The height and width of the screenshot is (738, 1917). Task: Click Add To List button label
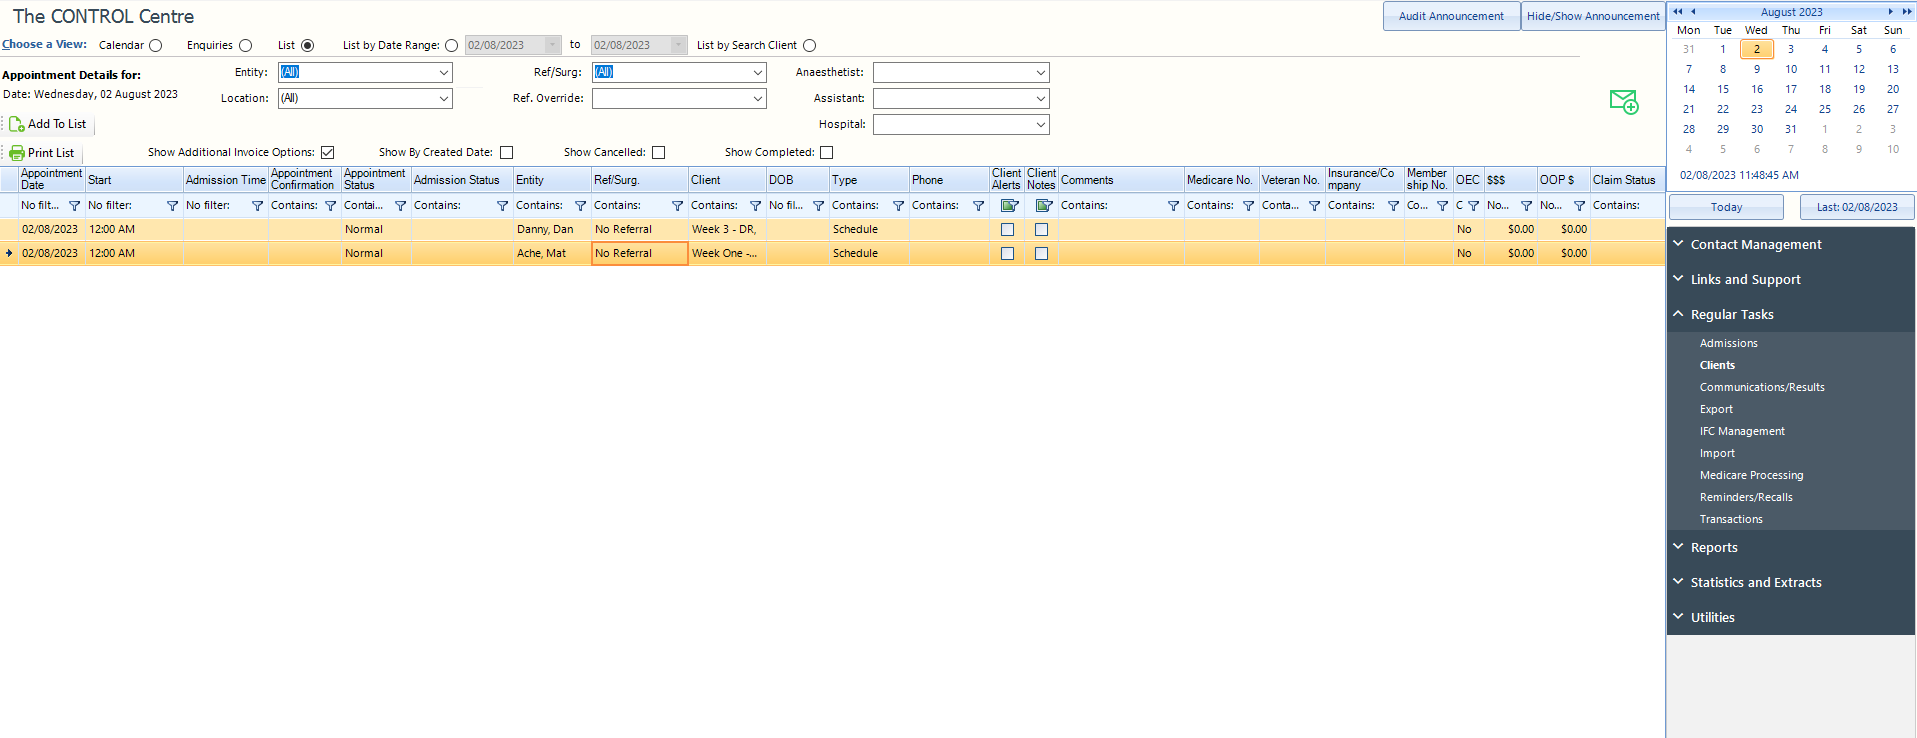click(x=57, y=124)
